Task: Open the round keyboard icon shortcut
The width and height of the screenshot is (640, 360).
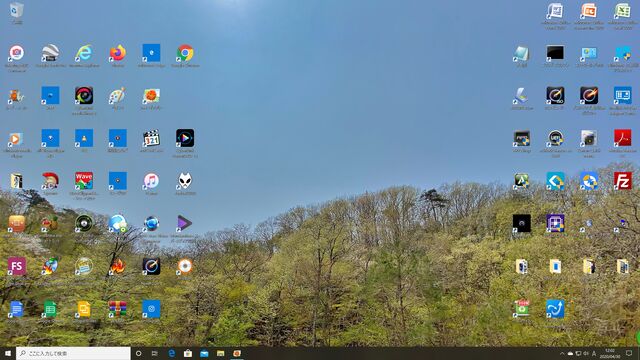Action: [84, 266]
